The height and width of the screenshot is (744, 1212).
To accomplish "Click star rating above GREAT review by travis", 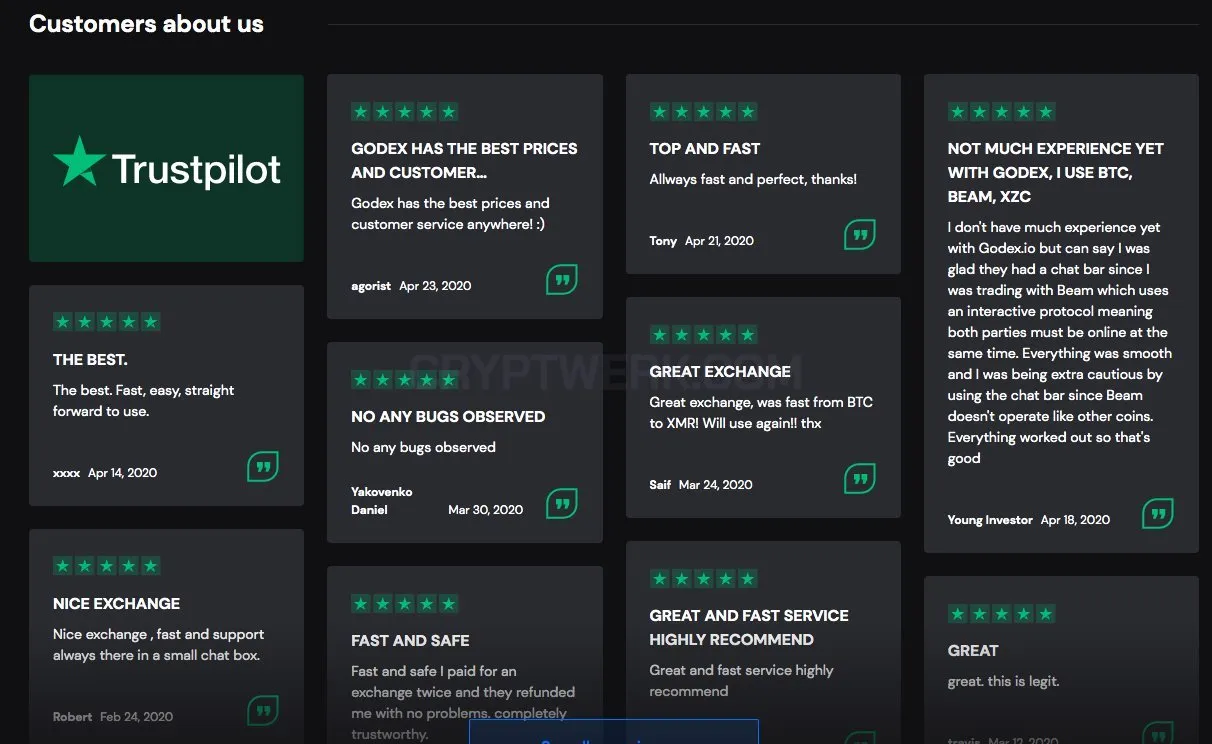I will tap(1001, 614).
